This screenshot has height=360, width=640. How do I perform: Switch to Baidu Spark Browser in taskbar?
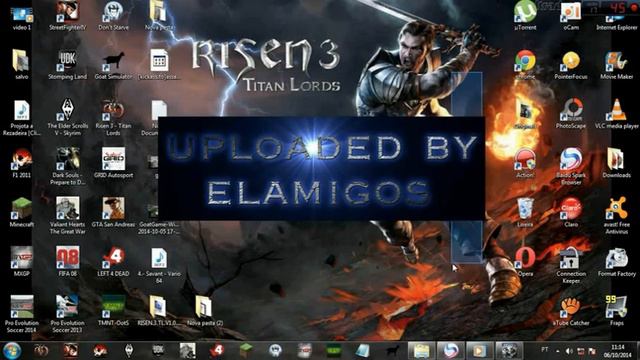coord(451,351)
